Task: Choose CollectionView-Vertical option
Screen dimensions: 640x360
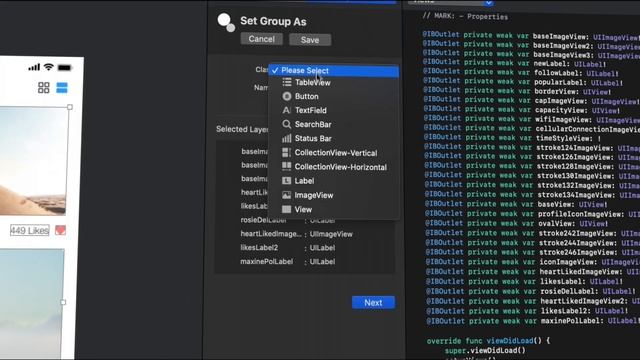Action: pyautogui.click(x=333, y=153)
